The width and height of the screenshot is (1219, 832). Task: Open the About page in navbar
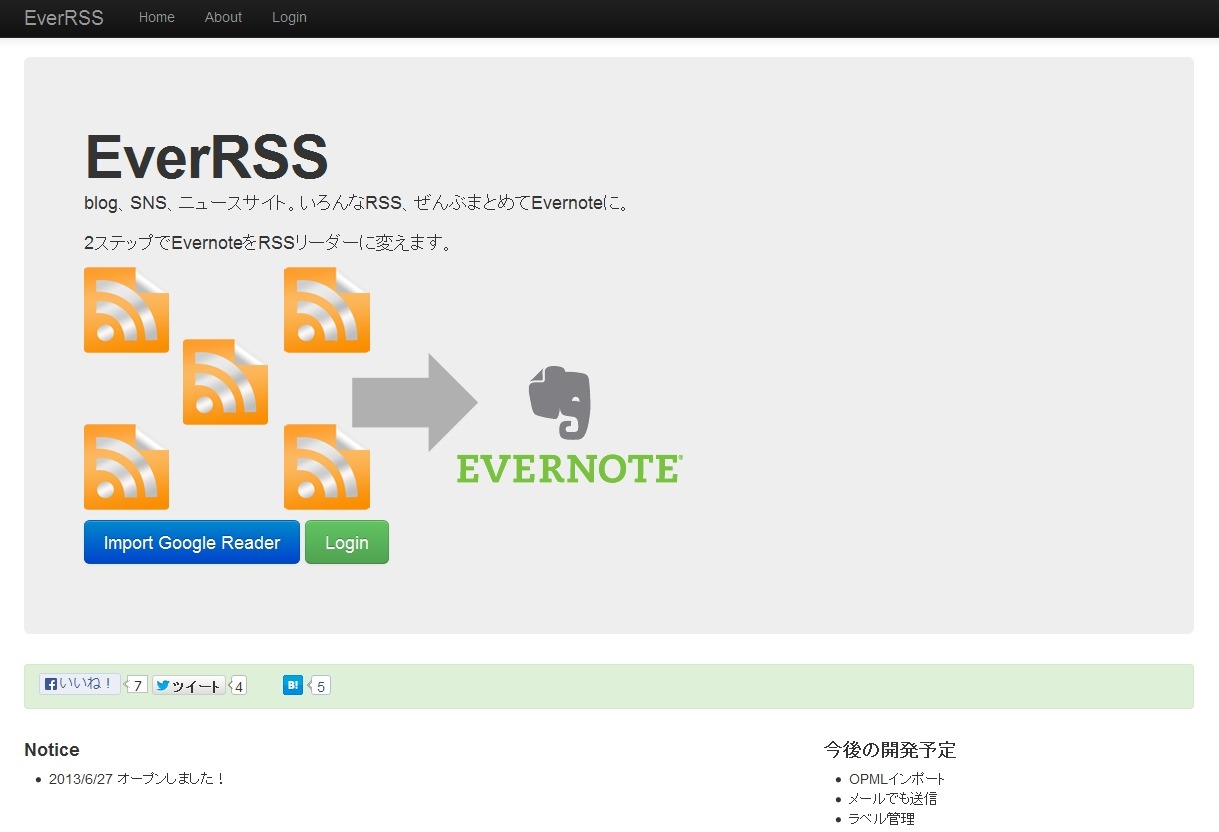coord(223,17)
